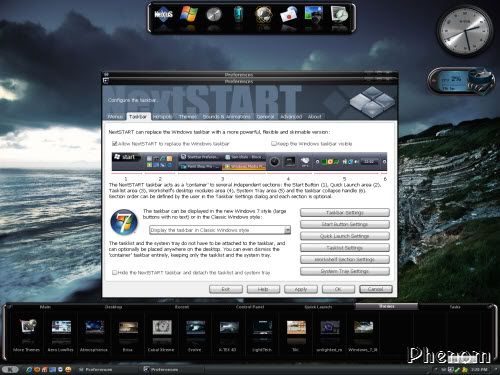
Task: Cancel the Preferences dialog
Action: [x=376, y=289]
